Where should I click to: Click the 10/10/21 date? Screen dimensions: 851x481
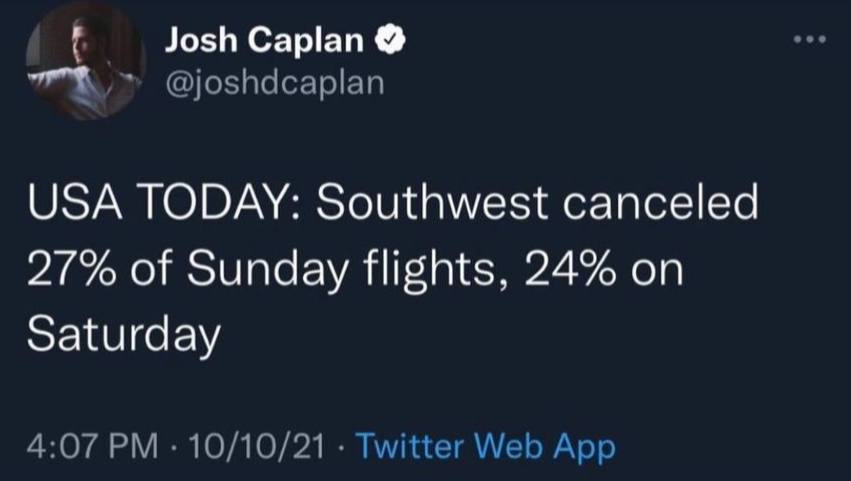coord(257,446)
